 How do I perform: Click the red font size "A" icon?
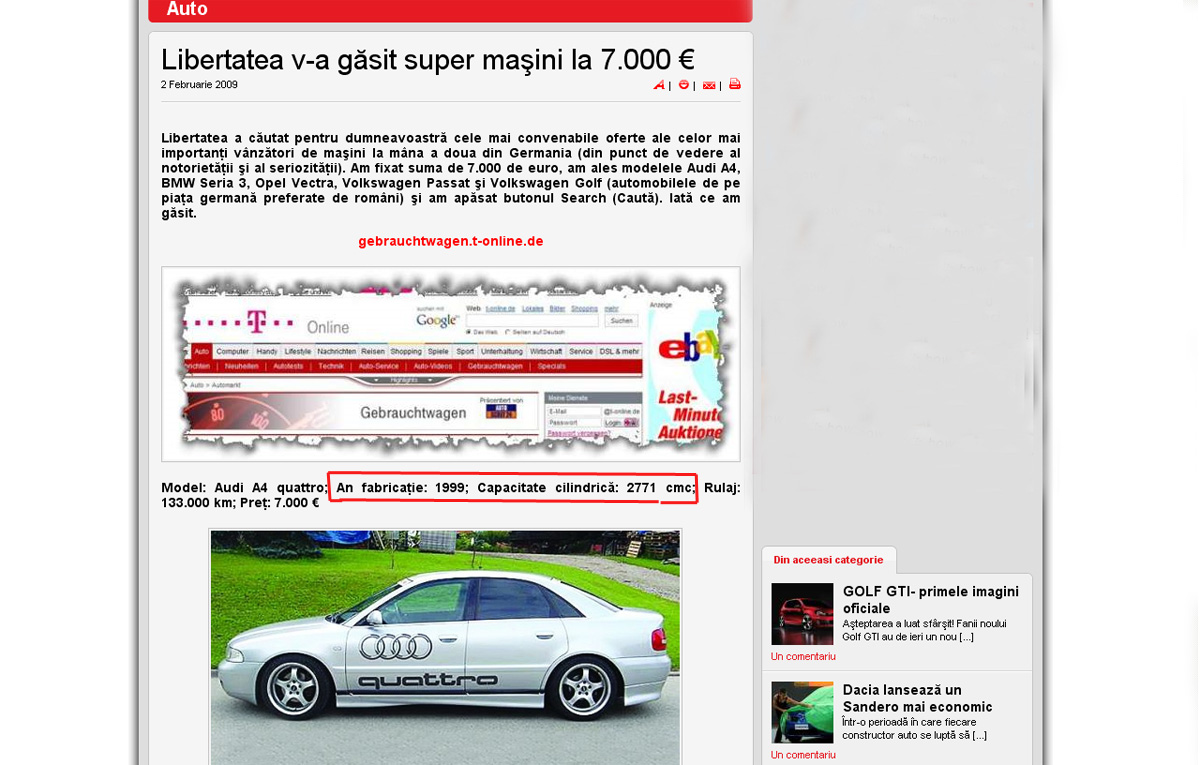click(659, 85)
